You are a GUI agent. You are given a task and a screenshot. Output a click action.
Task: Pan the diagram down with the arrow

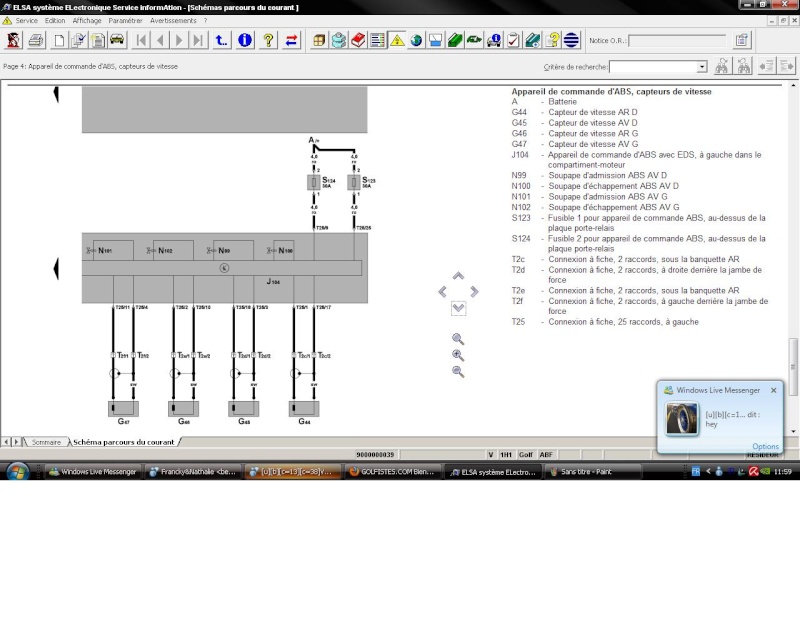458,308
